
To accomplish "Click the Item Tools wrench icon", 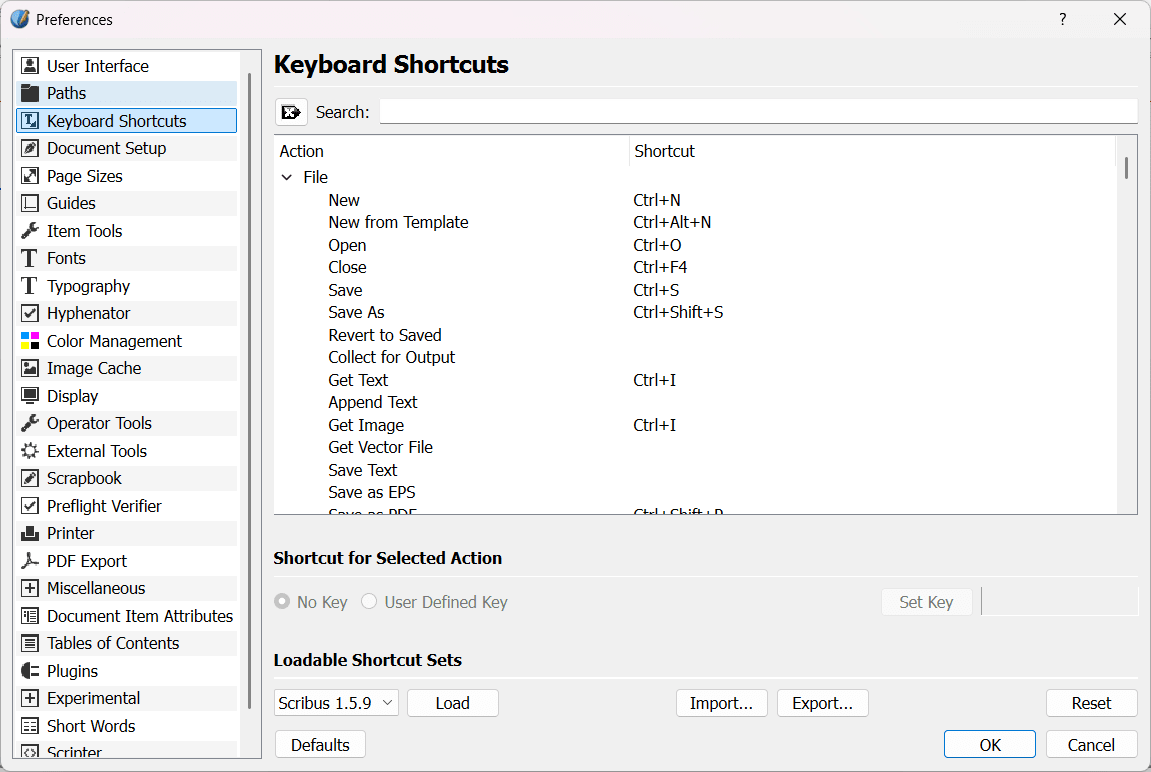I will (x=30, y=231).
